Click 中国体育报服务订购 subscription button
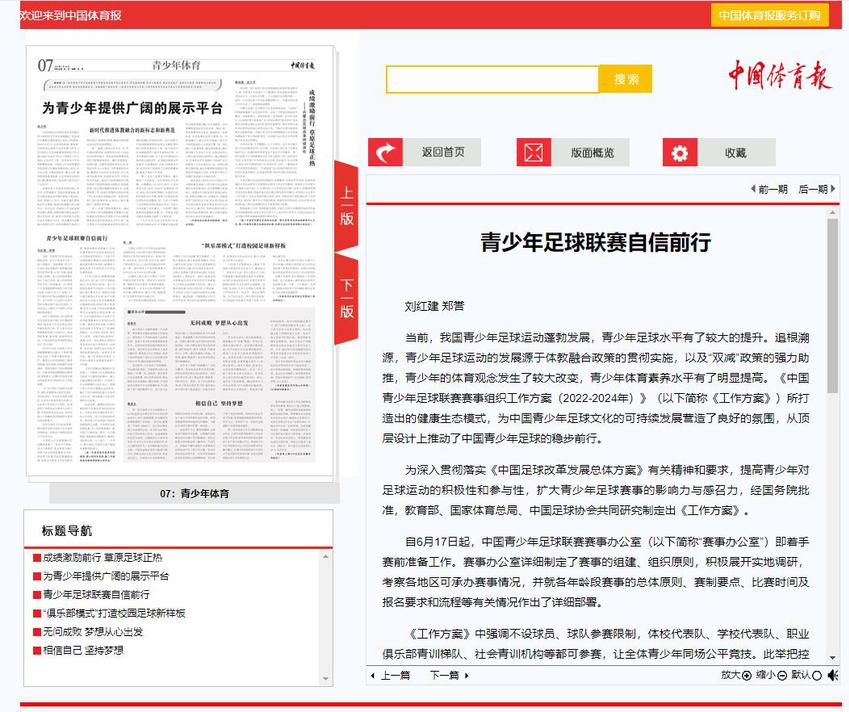 (769, 15)
